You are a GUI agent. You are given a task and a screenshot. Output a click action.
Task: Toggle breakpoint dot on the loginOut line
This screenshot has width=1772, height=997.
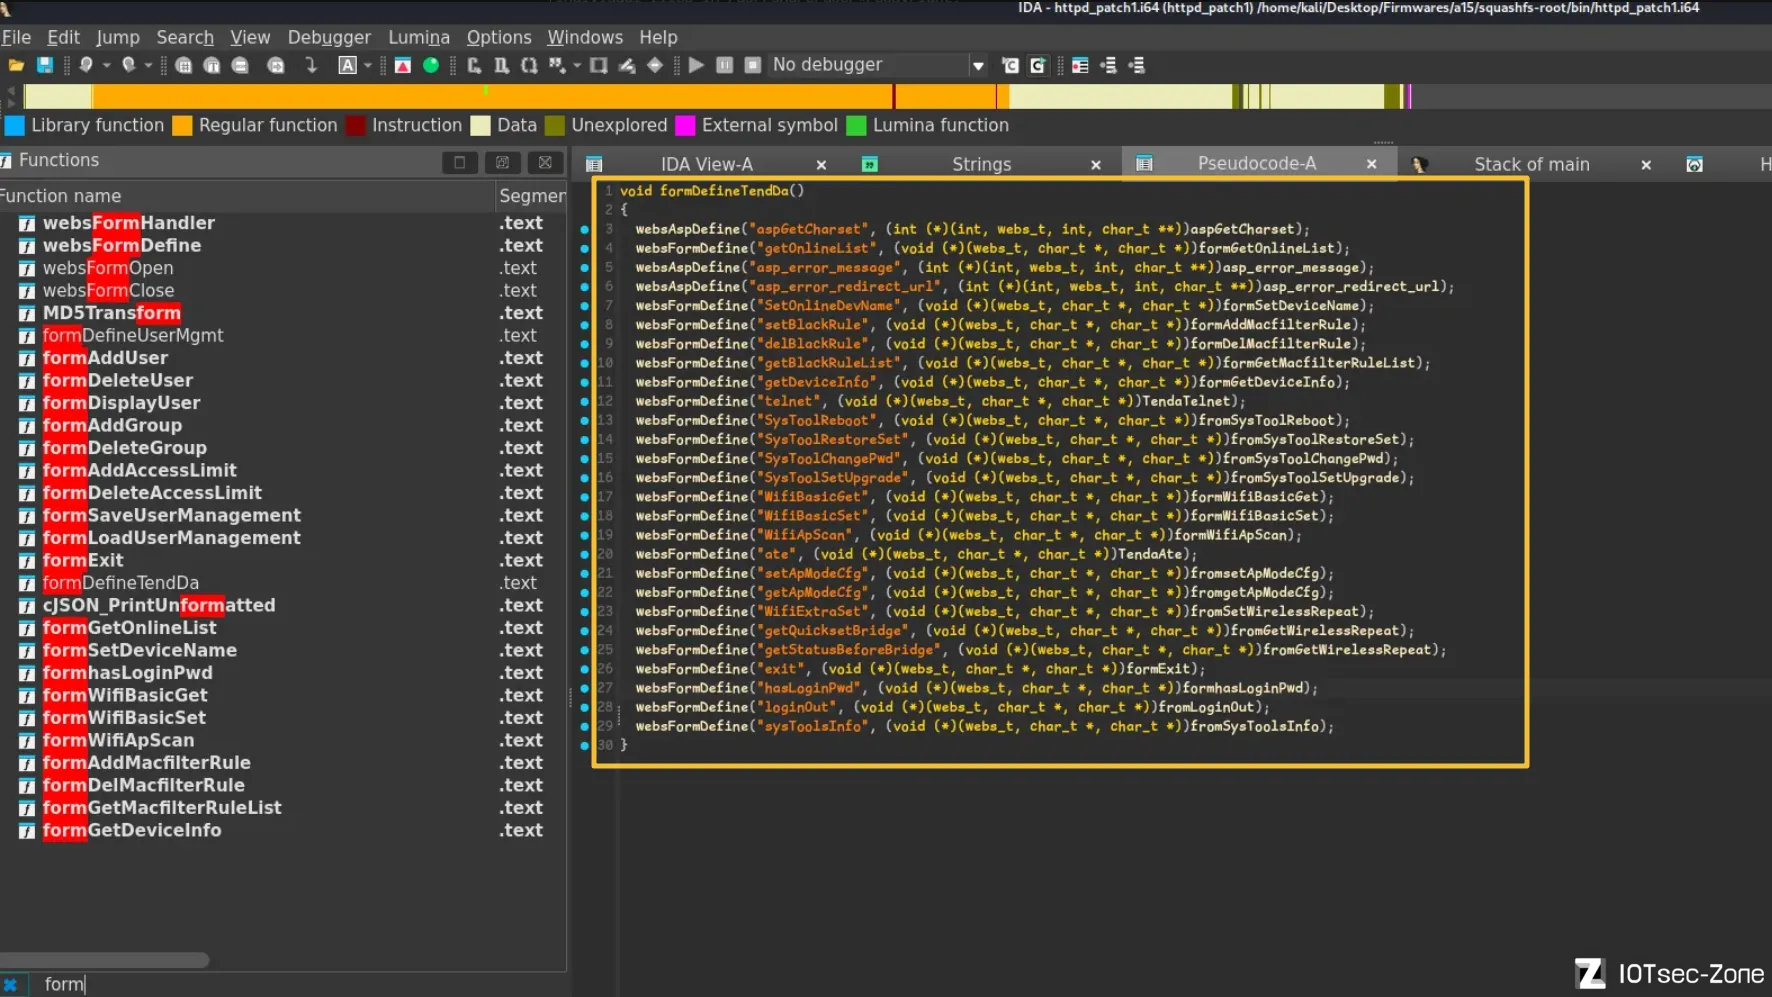pos(585,707)
